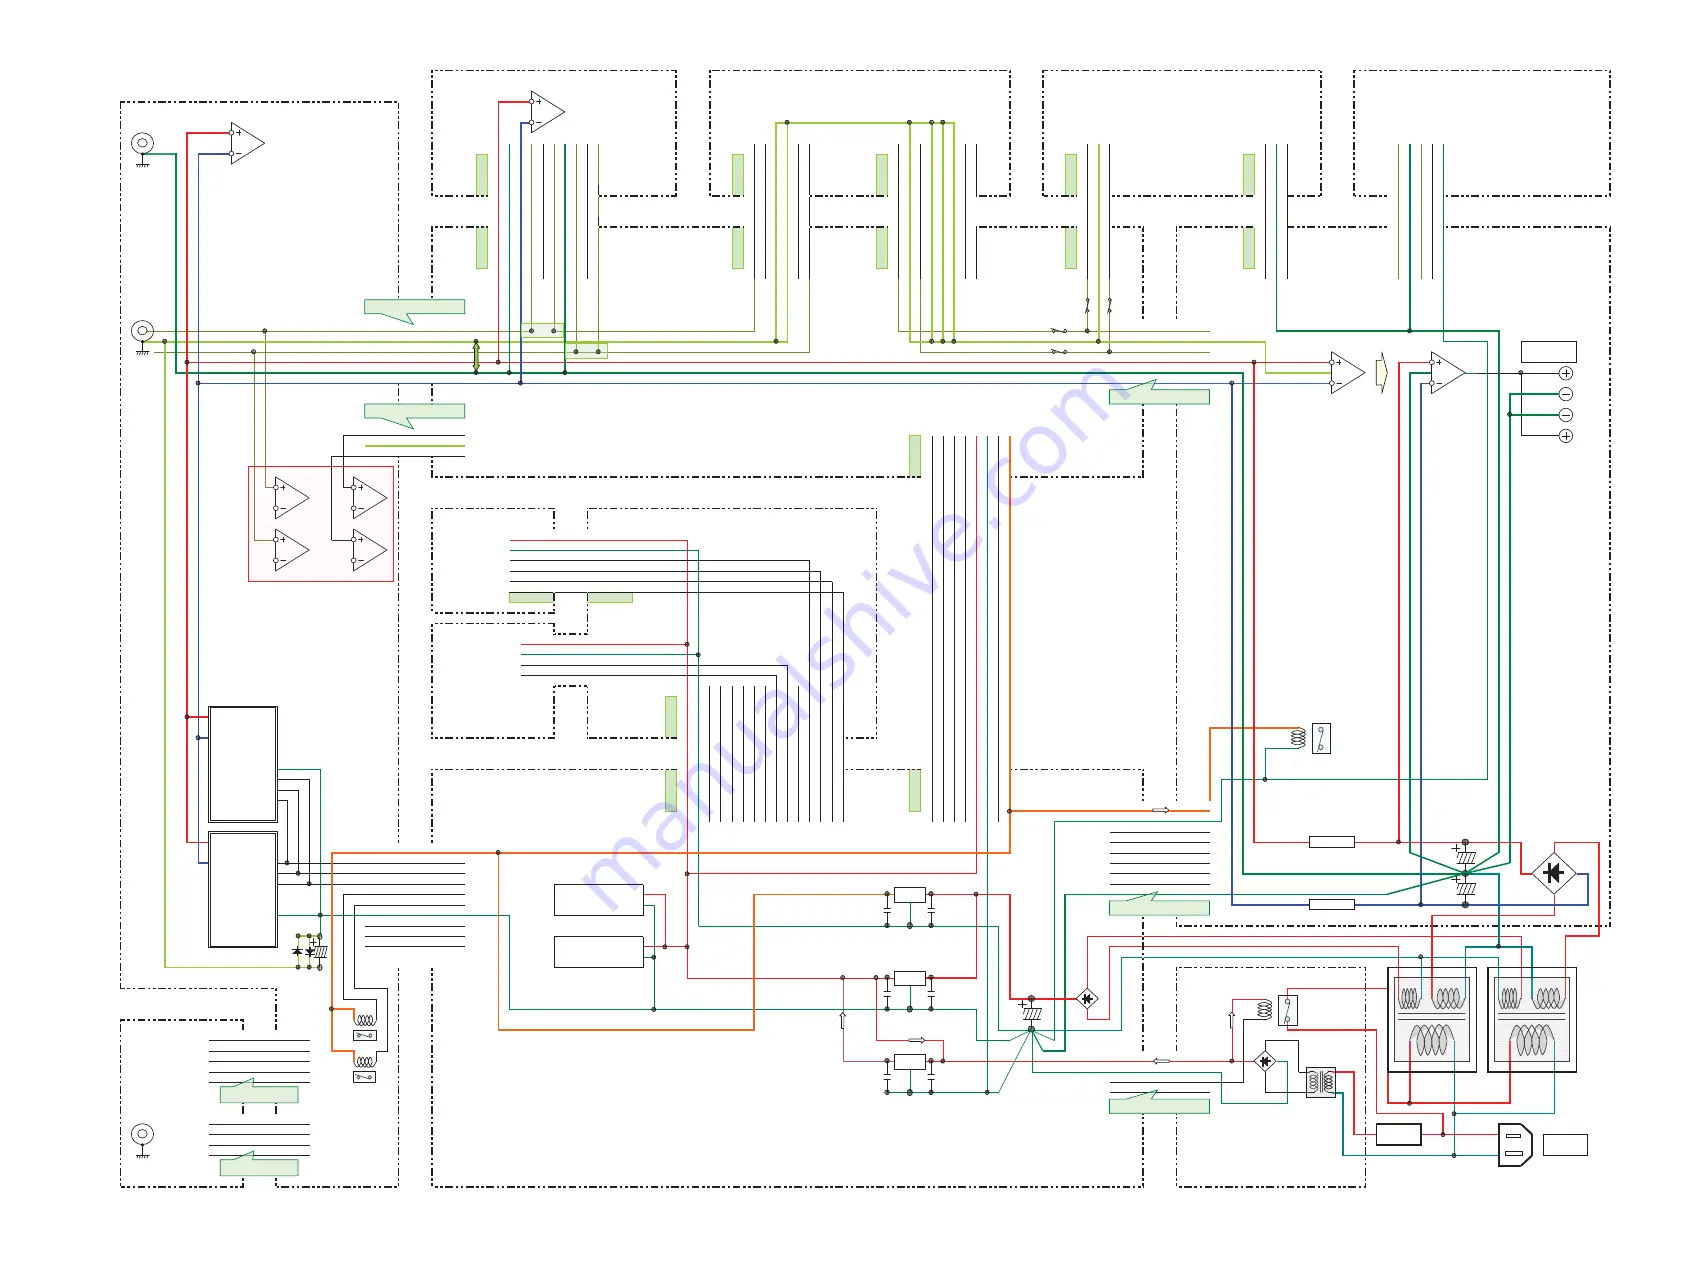Select the small transformer beside the lower rectifier
Screen dimensions: 1701x1263
point(1321,1082)
